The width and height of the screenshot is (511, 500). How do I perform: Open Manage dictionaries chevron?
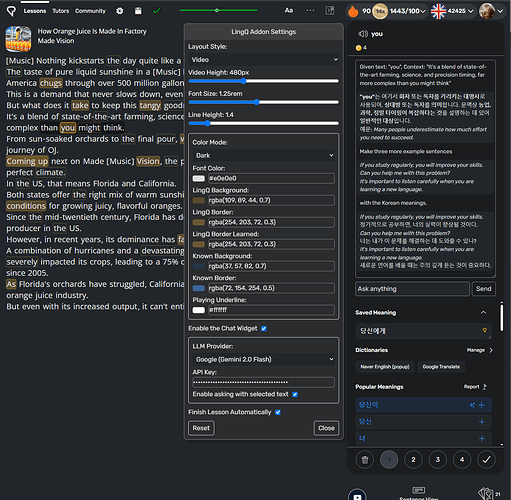pyautogui.click(x=491, y=350)
